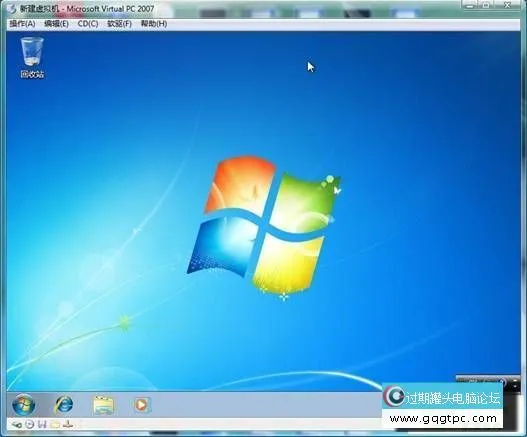
Task: Open the 操作(A) menu
Action: click(23, 24)
